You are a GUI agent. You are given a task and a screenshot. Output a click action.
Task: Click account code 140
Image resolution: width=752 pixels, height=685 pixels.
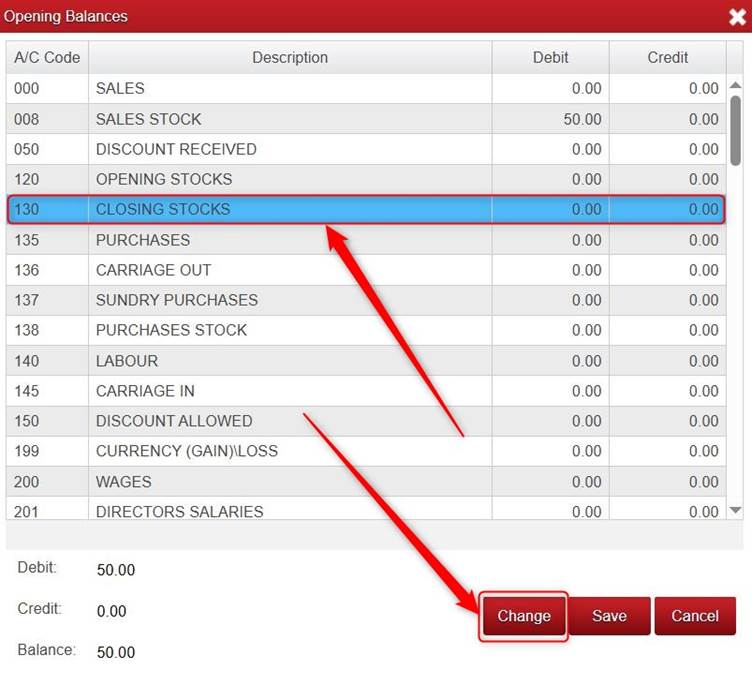coord(26,361)
